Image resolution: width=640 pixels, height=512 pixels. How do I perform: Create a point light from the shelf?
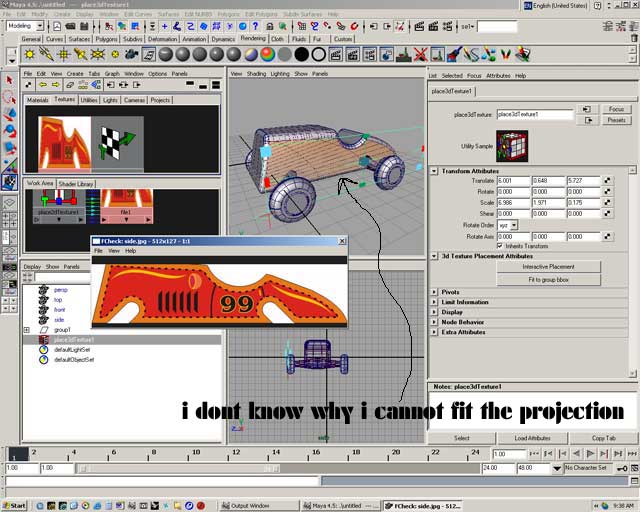(x=64, y=54)
